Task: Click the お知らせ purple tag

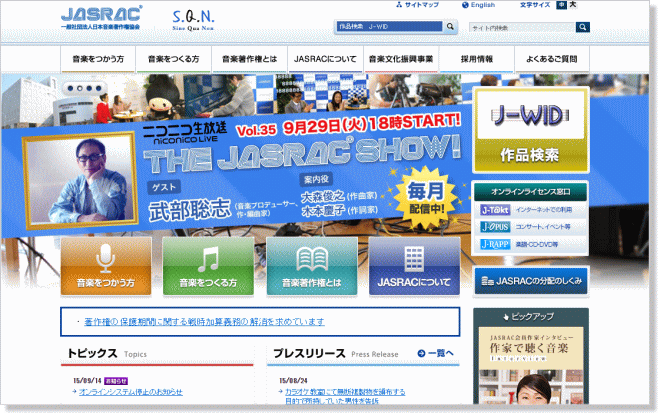Action: (x=116, y=381)
